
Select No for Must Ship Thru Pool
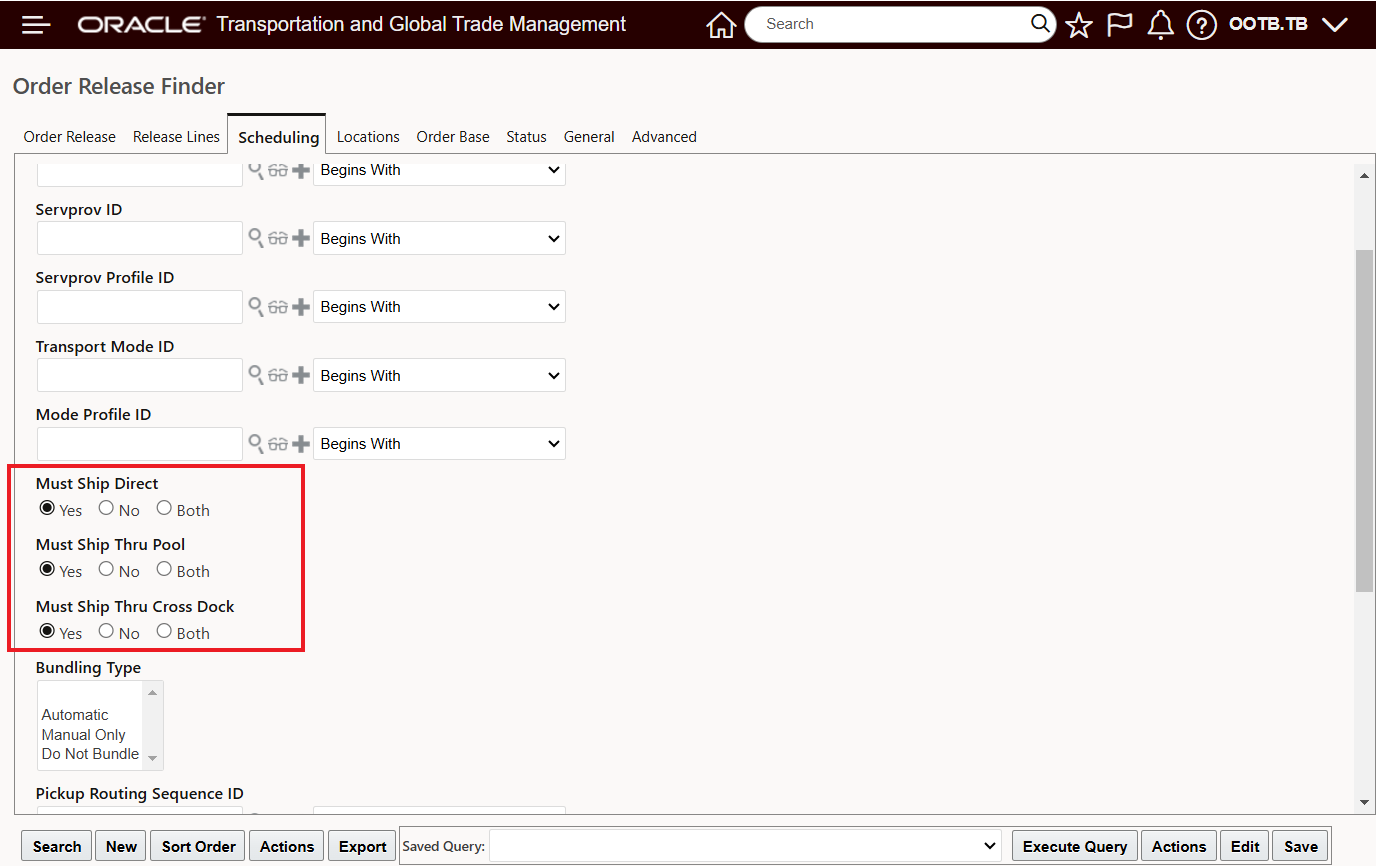[106, 569]
